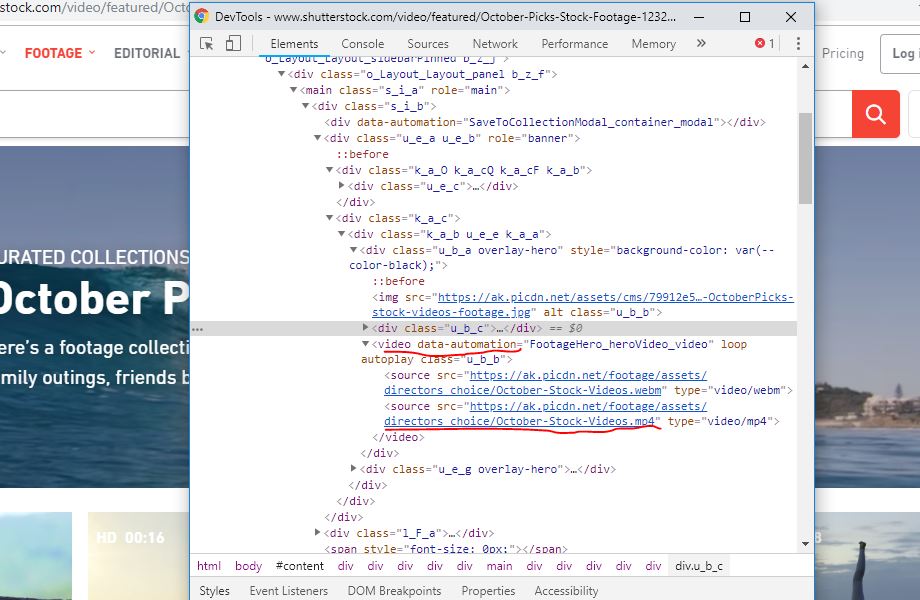Select the Properties pane tab
This screenshot has height=600, width=920.
pyautogui.click(x=488, y=591)
